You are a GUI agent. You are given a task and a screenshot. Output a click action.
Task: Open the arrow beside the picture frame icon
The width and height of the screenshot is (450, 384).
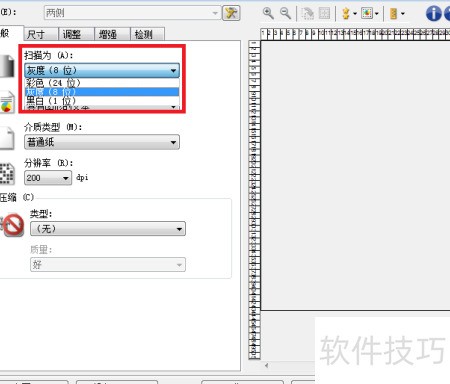pos(377,14)
